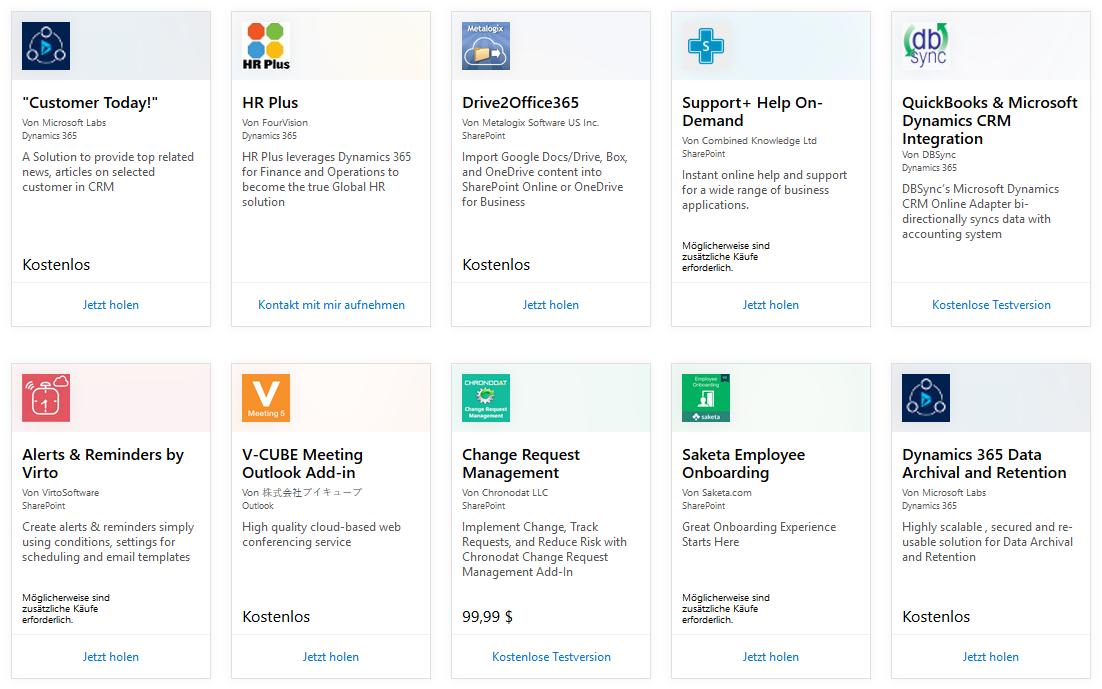Click the Support+ blue cross icon

pyautogui.click(x=706, y=46)
